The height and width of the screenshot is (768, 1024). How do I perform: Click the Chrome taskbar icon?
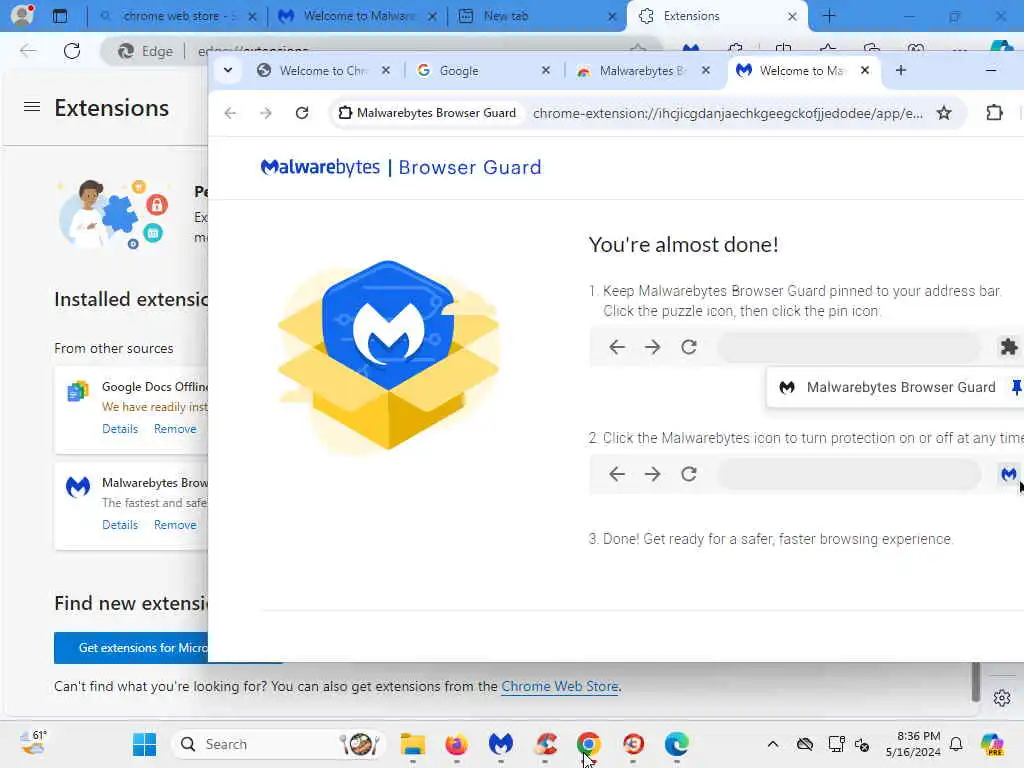[x=589, y=744]
